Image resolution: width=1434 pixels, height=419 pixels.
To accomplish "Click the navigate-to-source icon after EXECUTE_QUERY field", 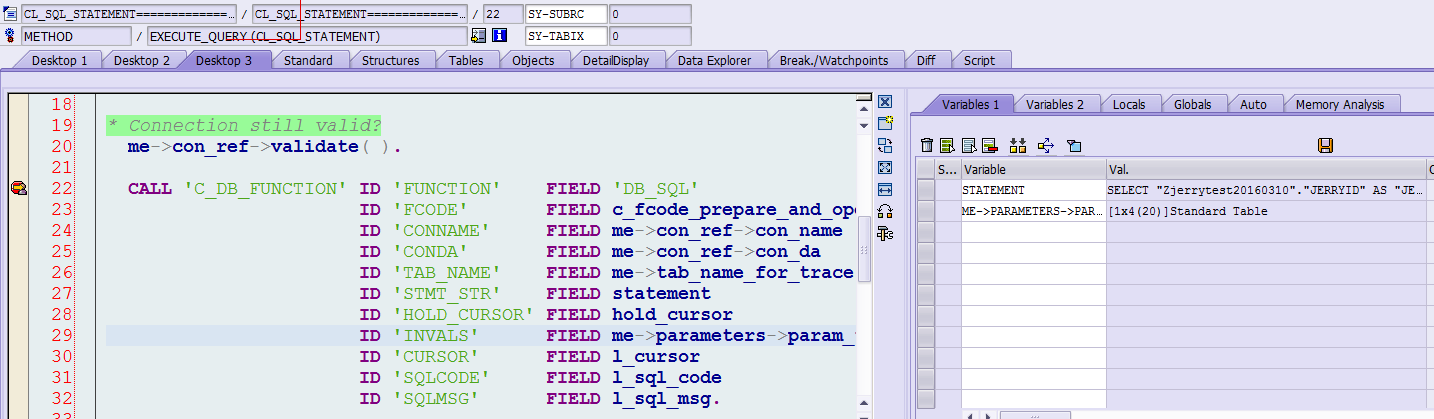I will (x=478, y=36).
